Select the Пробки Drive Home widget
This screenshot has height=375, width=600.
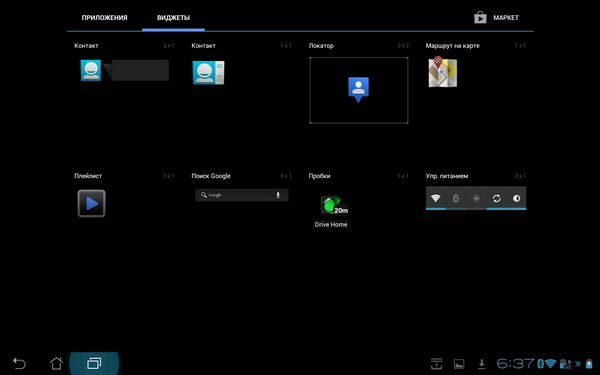[x=331, y=211]
